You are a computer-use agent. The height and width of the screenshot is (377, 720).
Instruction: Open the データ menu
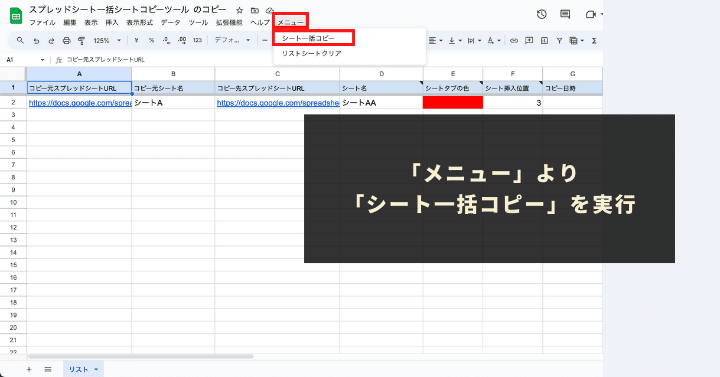pos(170,23)
